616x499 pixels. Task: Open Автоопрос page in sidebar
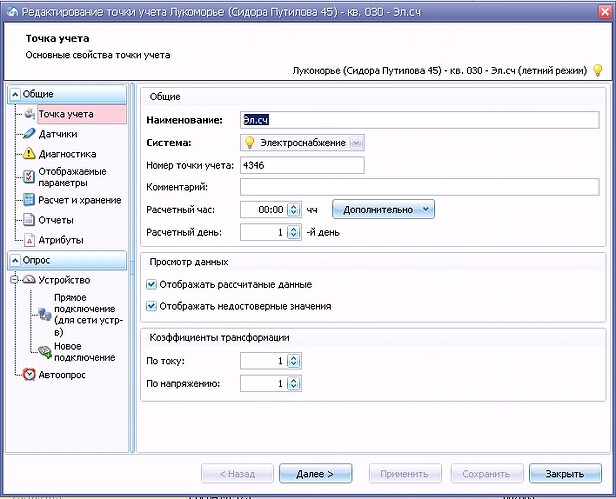[x=62, y=374]
